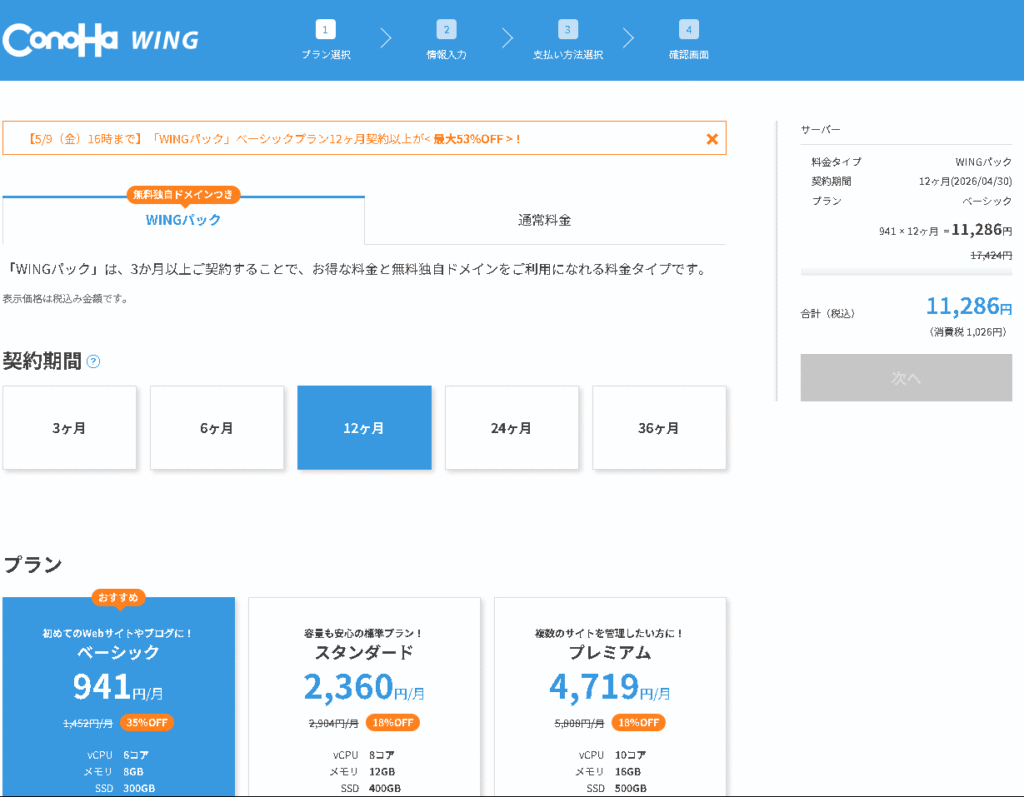Viewport: 1024px width, 797px height.
Task: Select the 36ヶ月 contract period
Action: [x=659, y=428]
